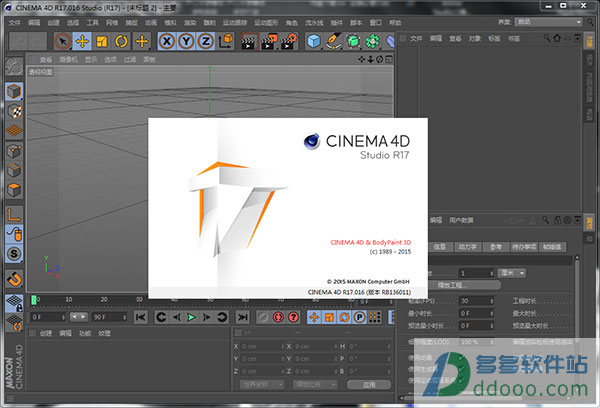The width and height of the screenshot is (600, 408).
Task: Toggle the world/object coordinate system icon
Action: (226, 41)
